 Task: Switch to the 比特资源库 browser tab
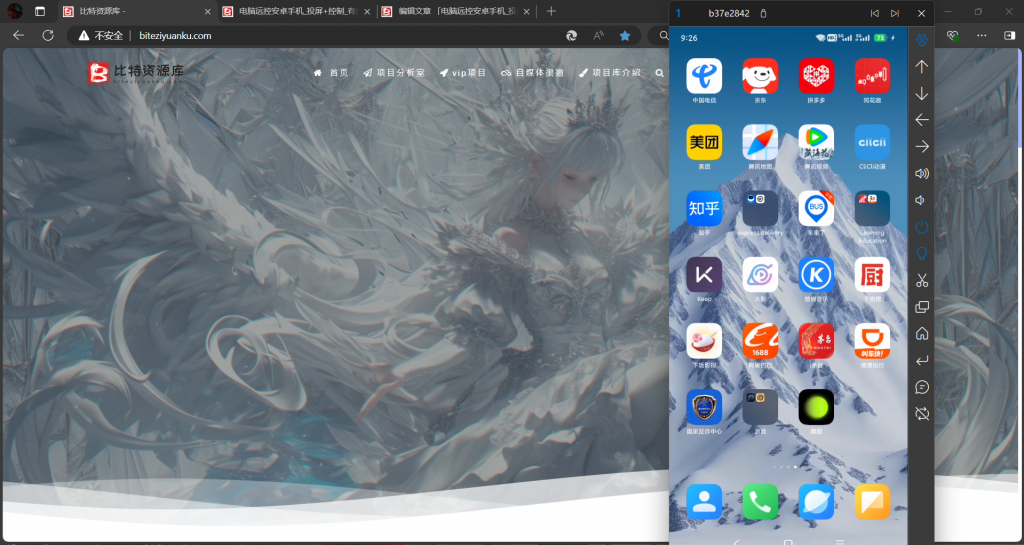(137, 11)
